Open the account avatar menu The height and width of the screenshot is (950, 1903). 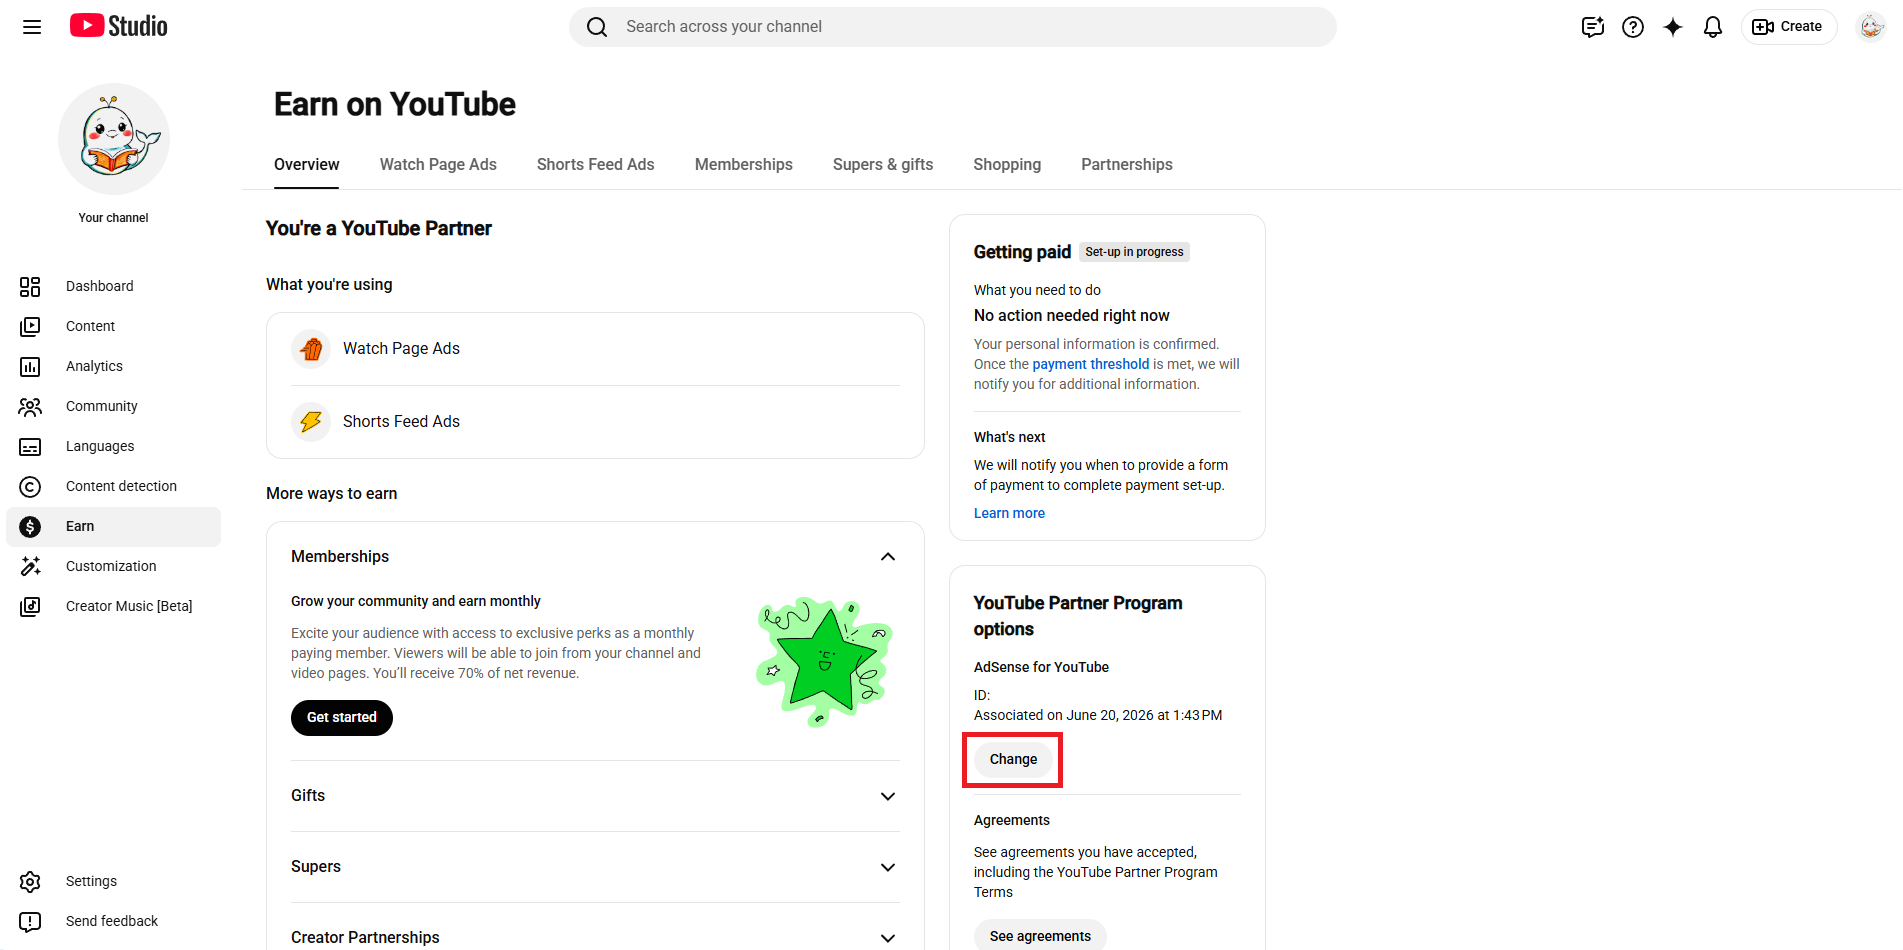click(x=1871, y=27)
